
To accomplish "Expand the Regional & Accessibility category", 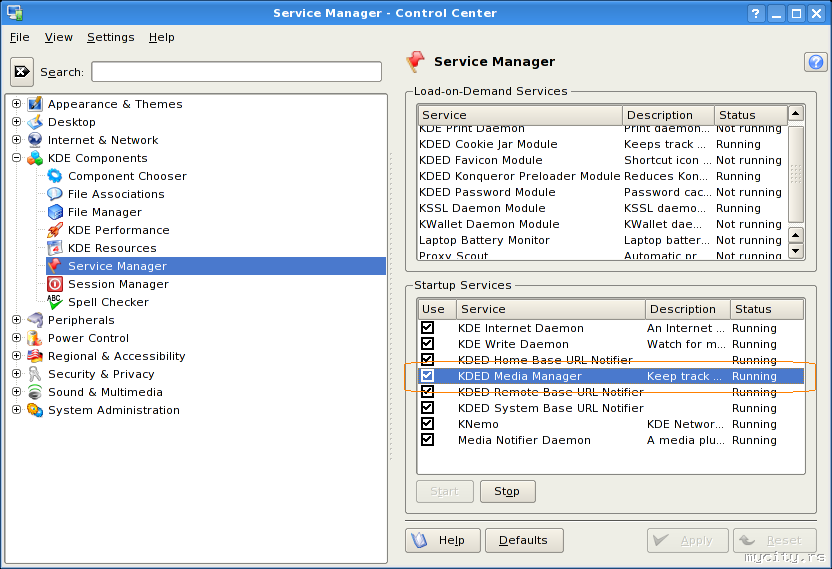I will tap(16, 356).
